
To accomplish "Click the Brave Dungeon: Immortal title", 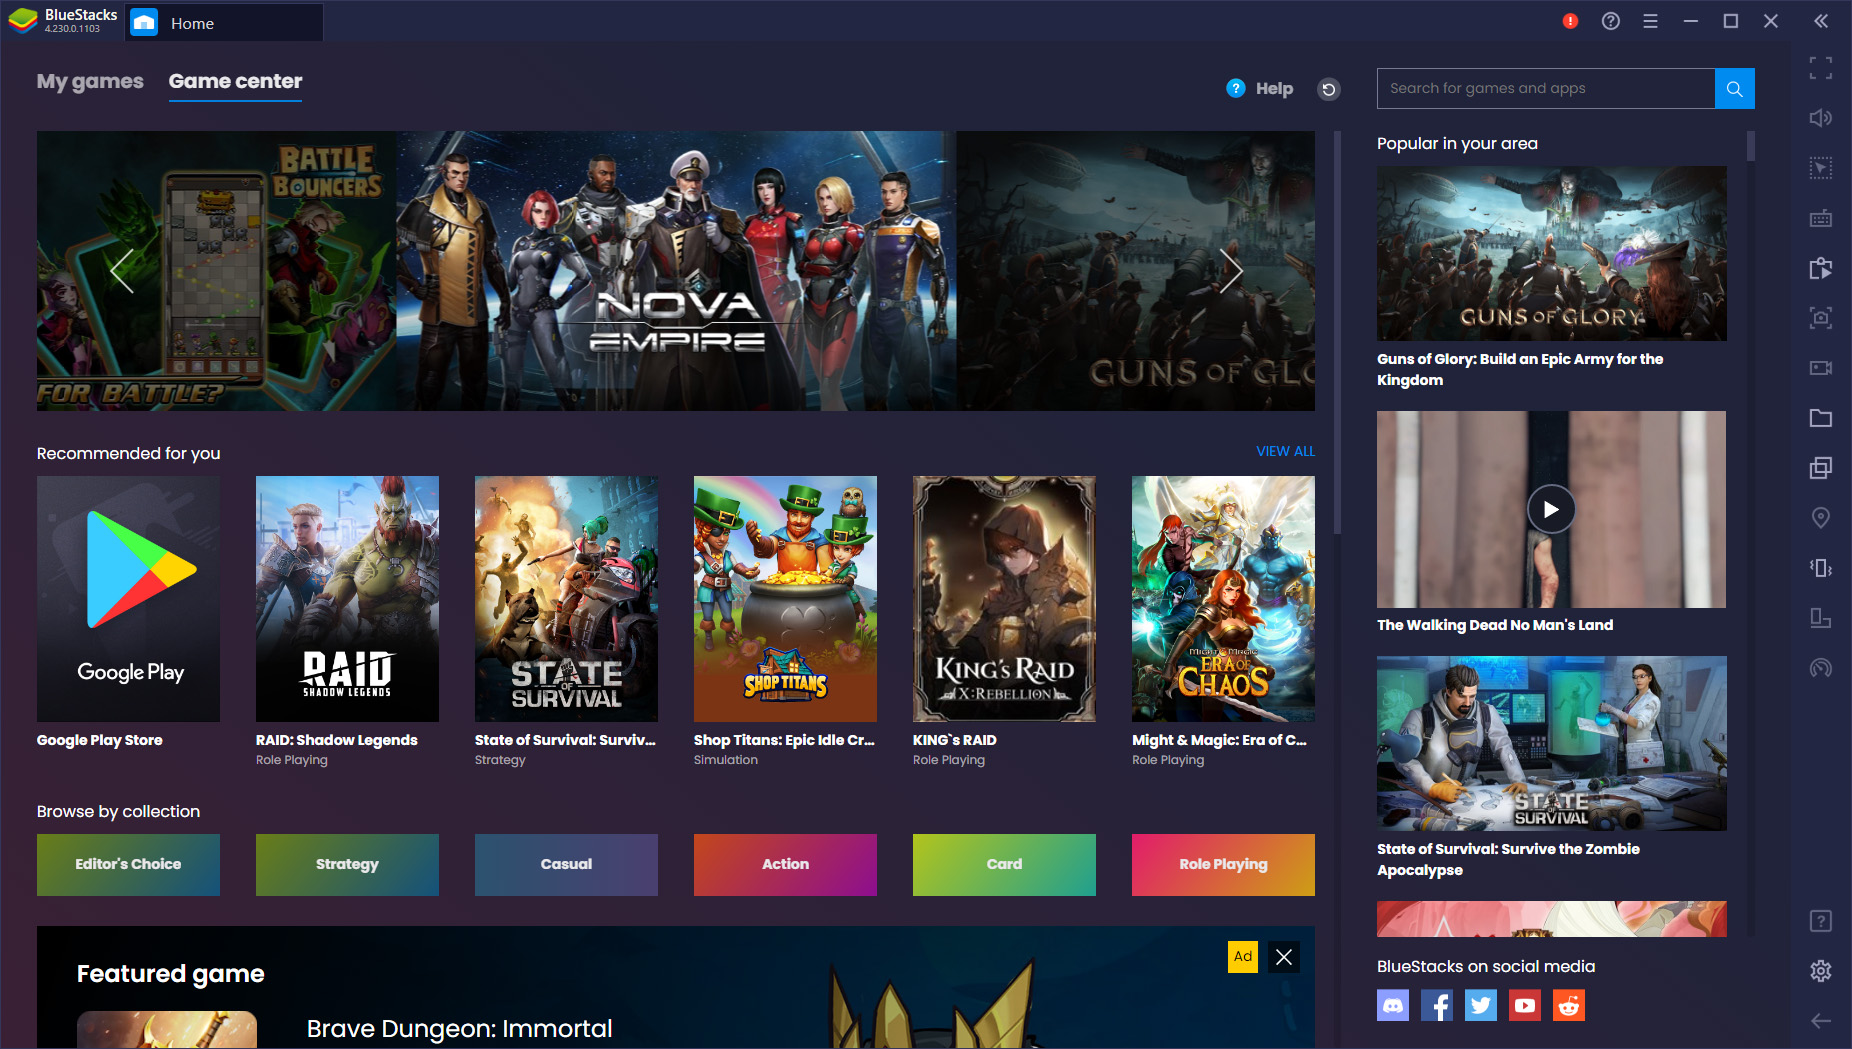I will point(459,1028).
